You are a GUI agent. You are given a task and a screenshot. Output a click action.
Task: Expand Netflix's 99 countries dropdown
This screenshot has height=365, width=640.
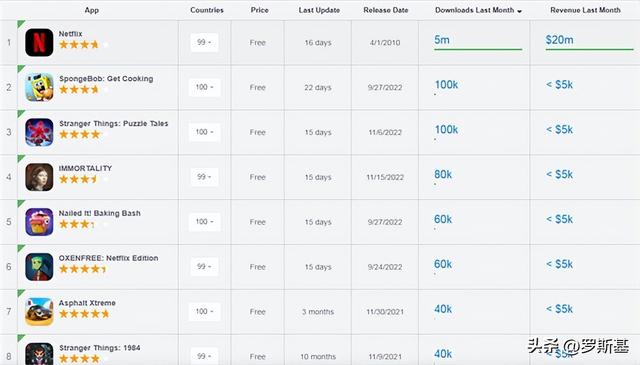pyautogui.click(x=204, y=42)
